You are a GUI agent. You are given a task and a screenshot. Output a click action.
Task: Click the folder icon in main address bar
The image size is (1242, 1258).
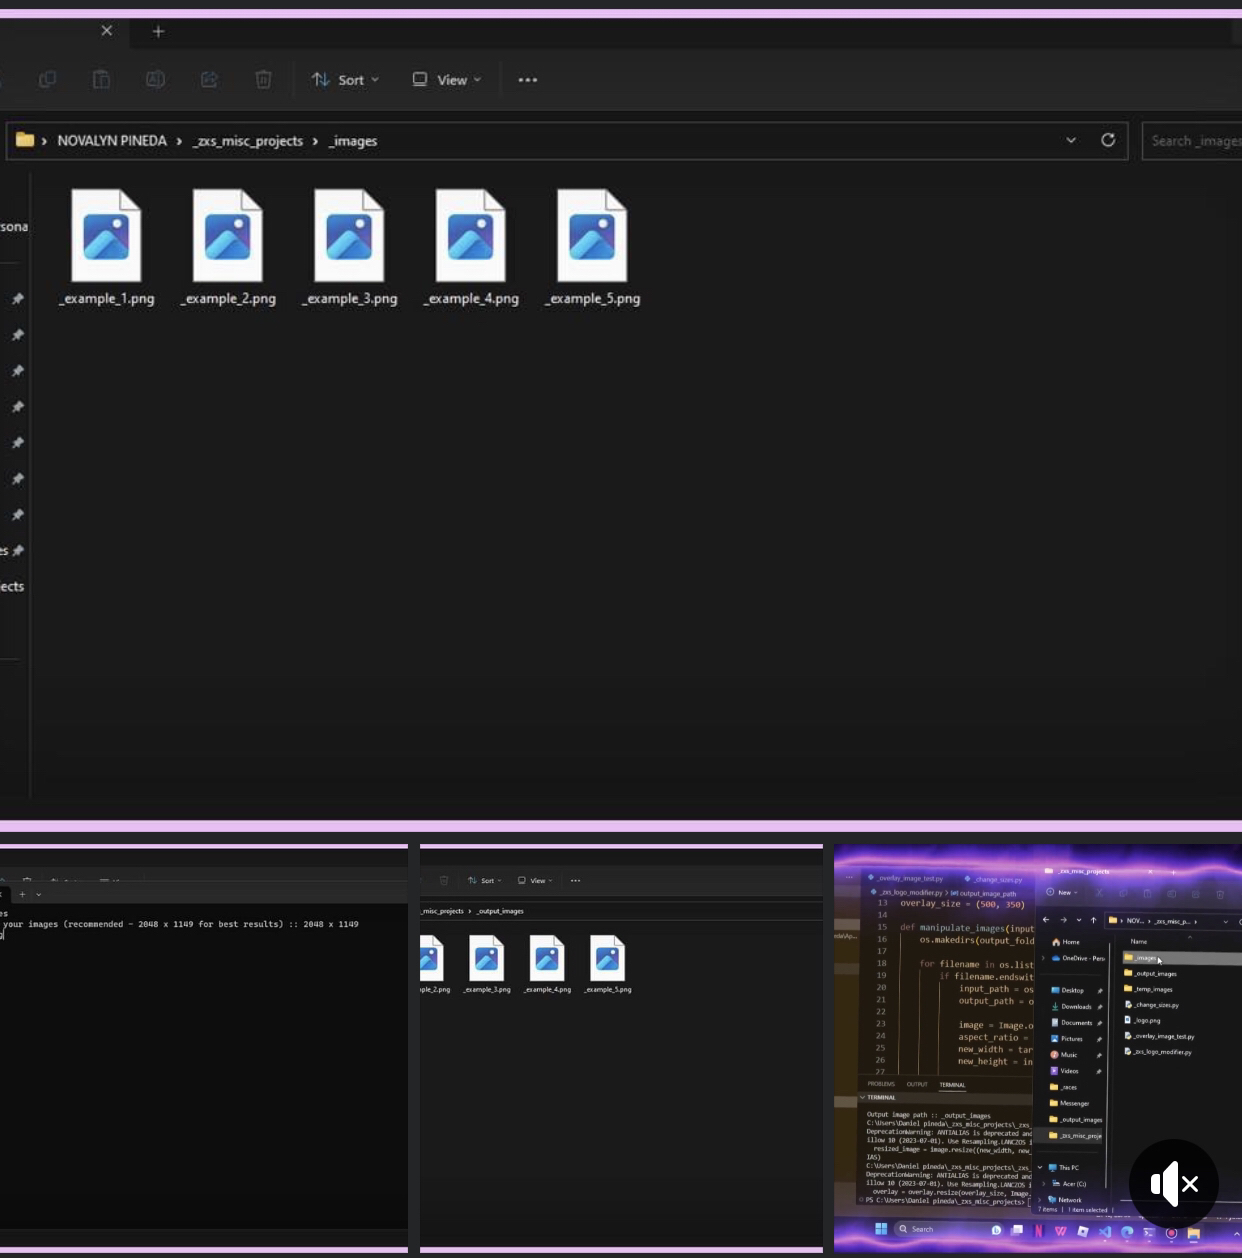click(25, 140)
